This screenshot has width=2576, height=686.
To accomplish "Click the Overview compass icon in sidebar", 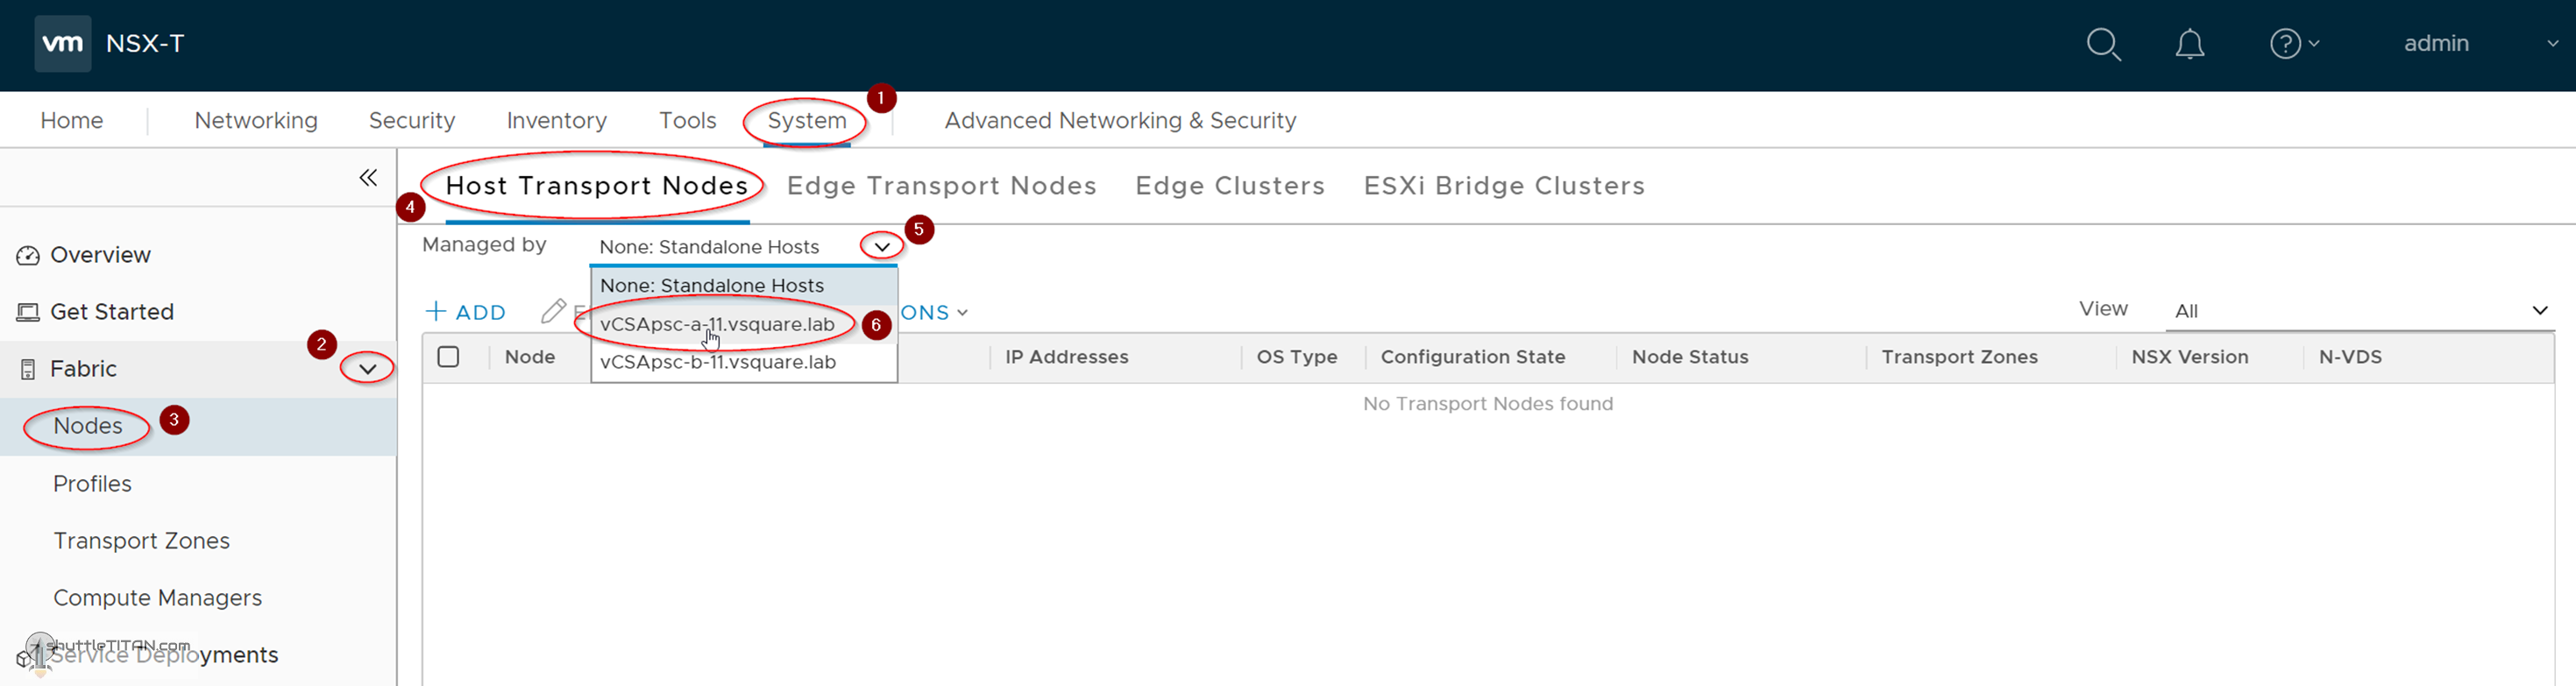I will 27,254.
